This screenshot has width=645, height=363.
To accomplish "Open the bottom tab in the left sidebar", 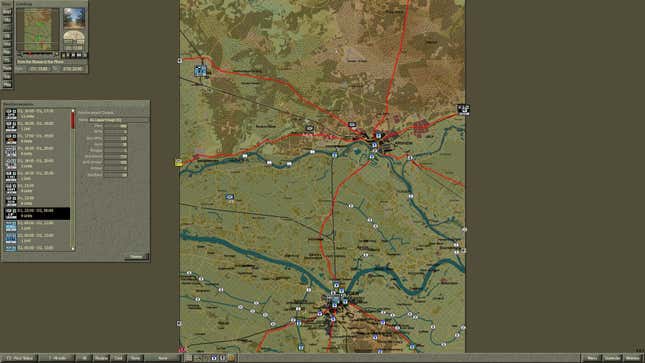I will [7, 84].
